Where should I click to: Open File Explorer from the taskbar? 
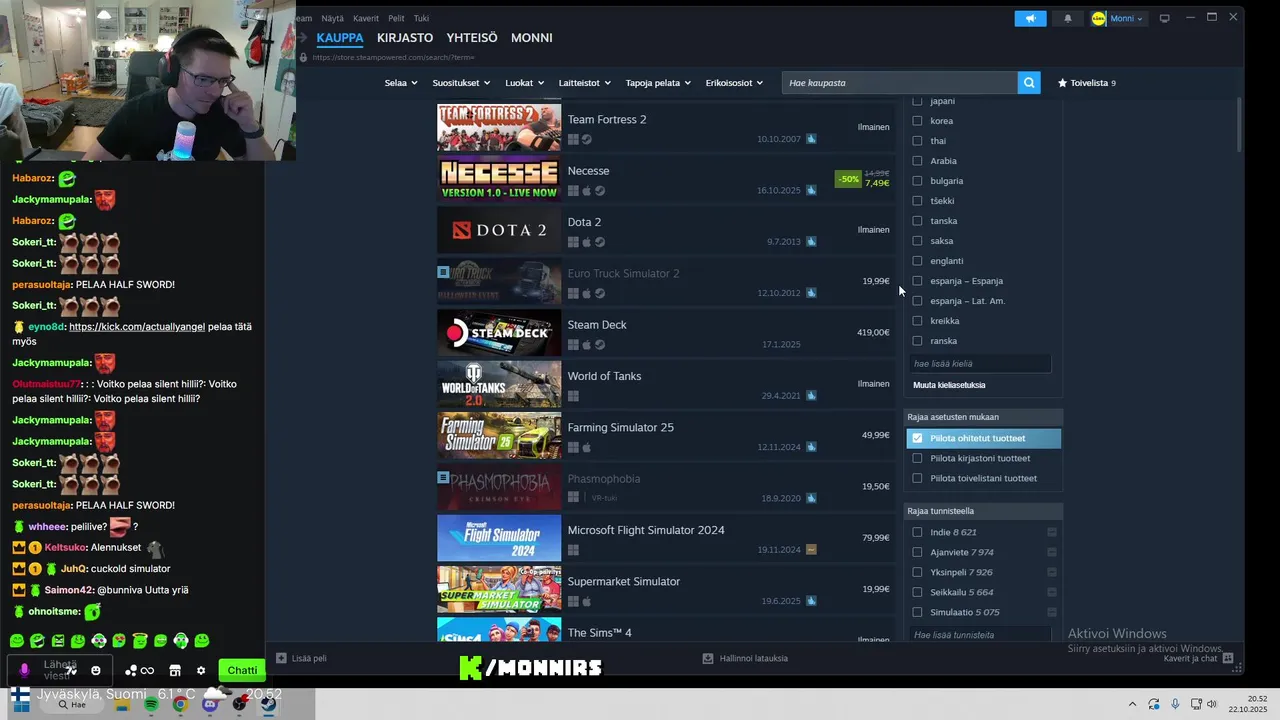coord(122,704)
